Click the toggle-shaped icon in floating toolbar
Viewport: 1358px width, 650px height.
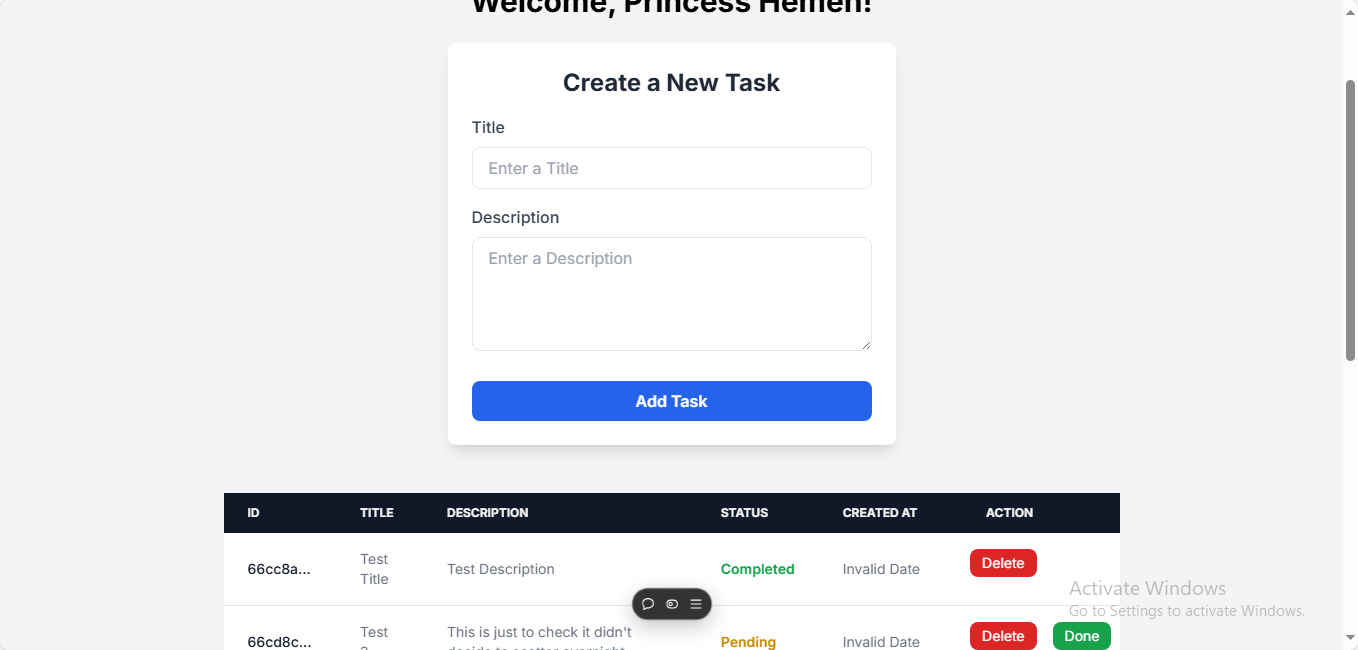click(672, 604)
